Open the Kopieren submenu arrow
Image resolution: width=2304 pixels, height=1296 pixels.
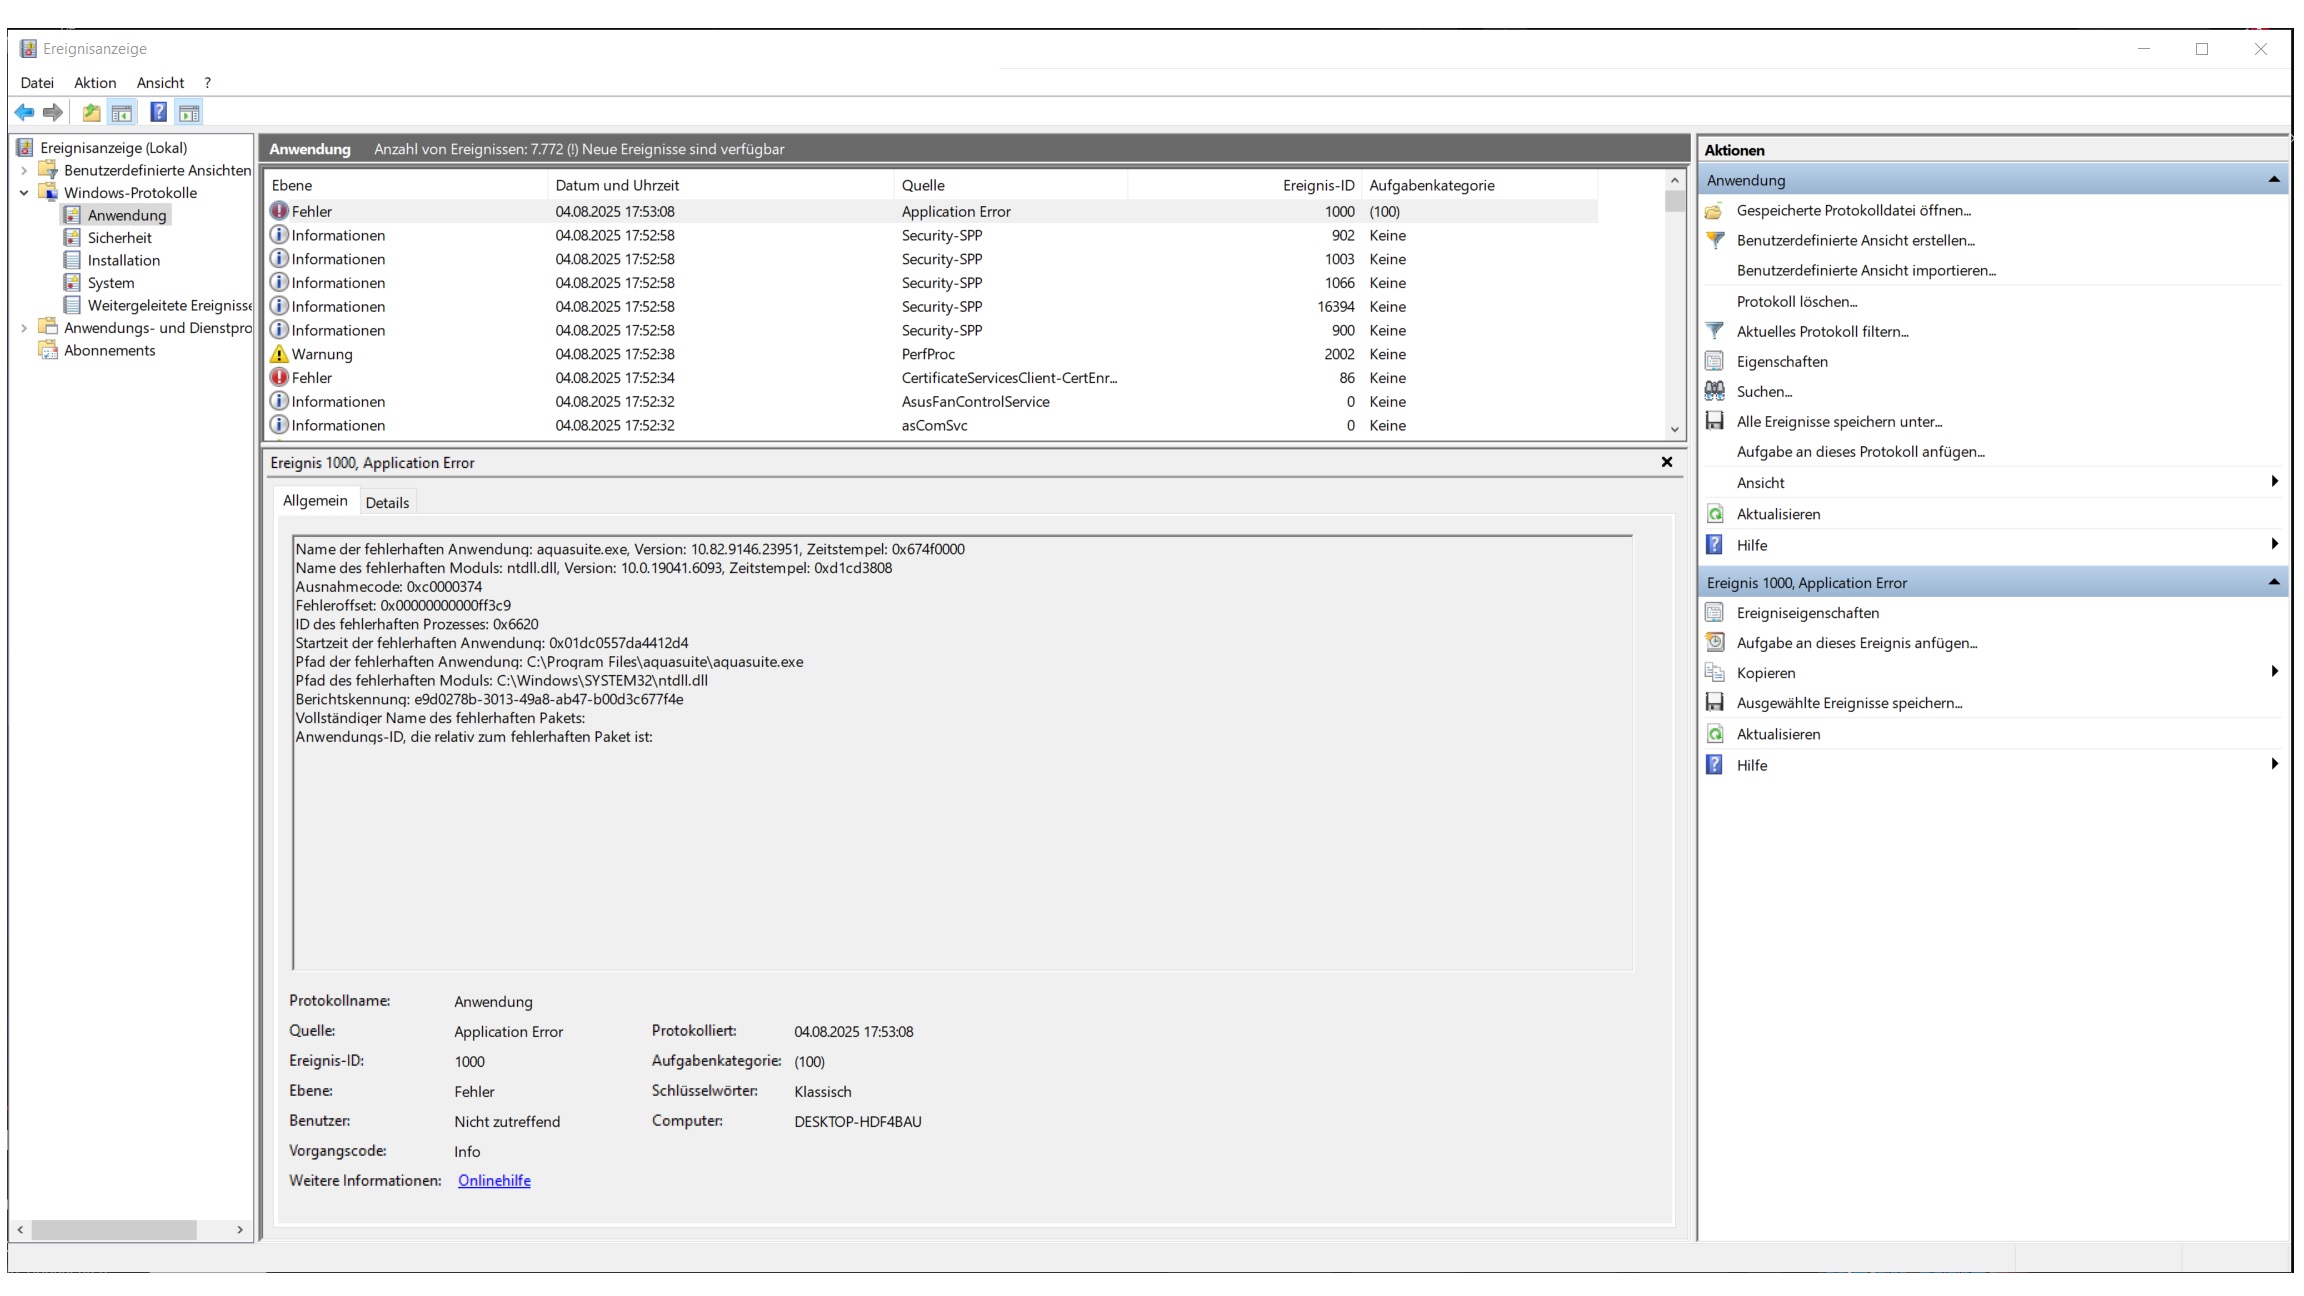click(x=2275, y=672)
